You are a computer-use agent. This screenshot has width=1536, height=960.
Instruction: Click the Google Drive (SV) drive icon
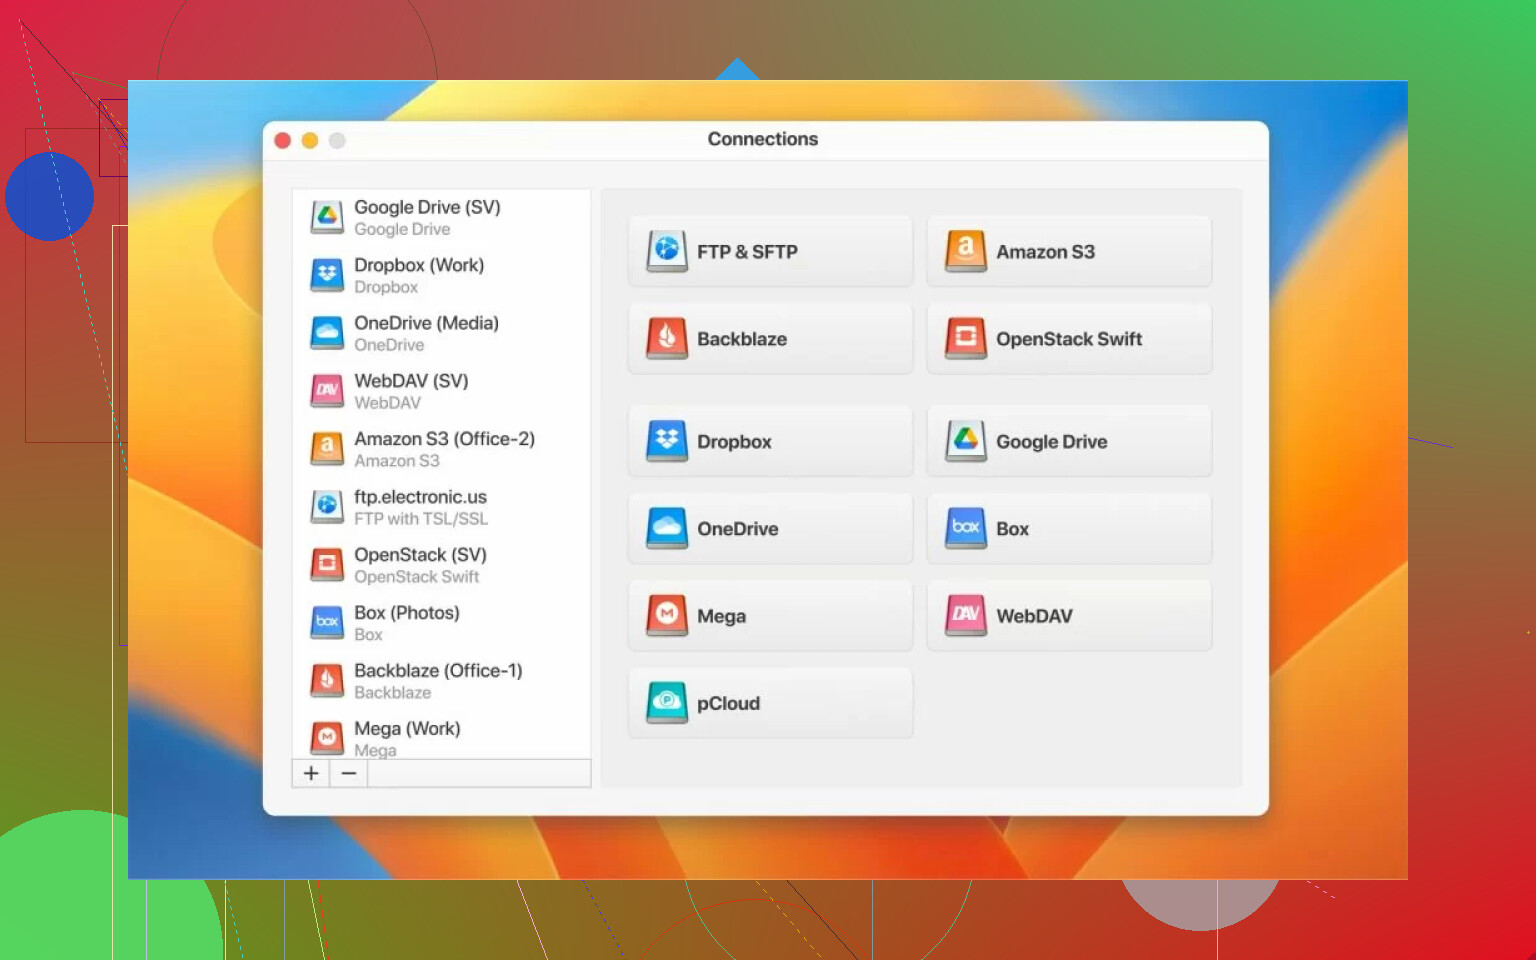click(327, 217)
